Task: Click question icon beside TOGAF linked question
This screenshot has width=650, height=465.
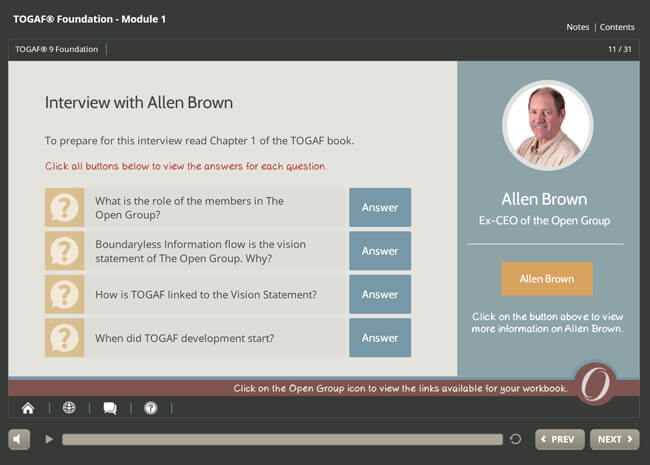Action: (x=65, y=295)
